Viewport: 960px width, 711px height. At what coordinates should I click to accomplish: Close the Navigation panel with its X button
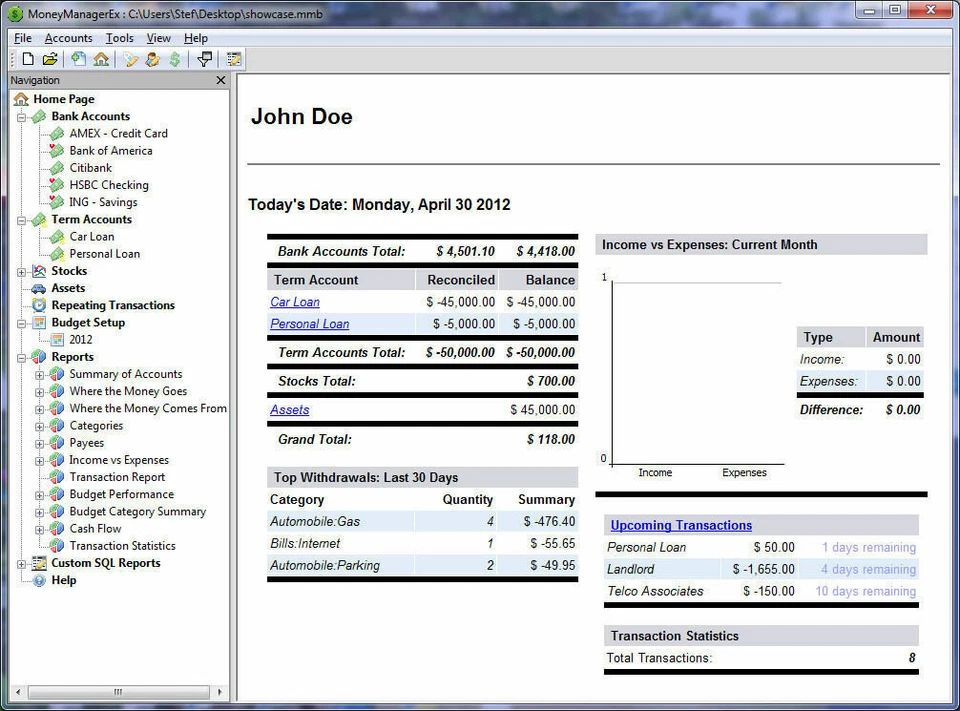pos(221,80)
